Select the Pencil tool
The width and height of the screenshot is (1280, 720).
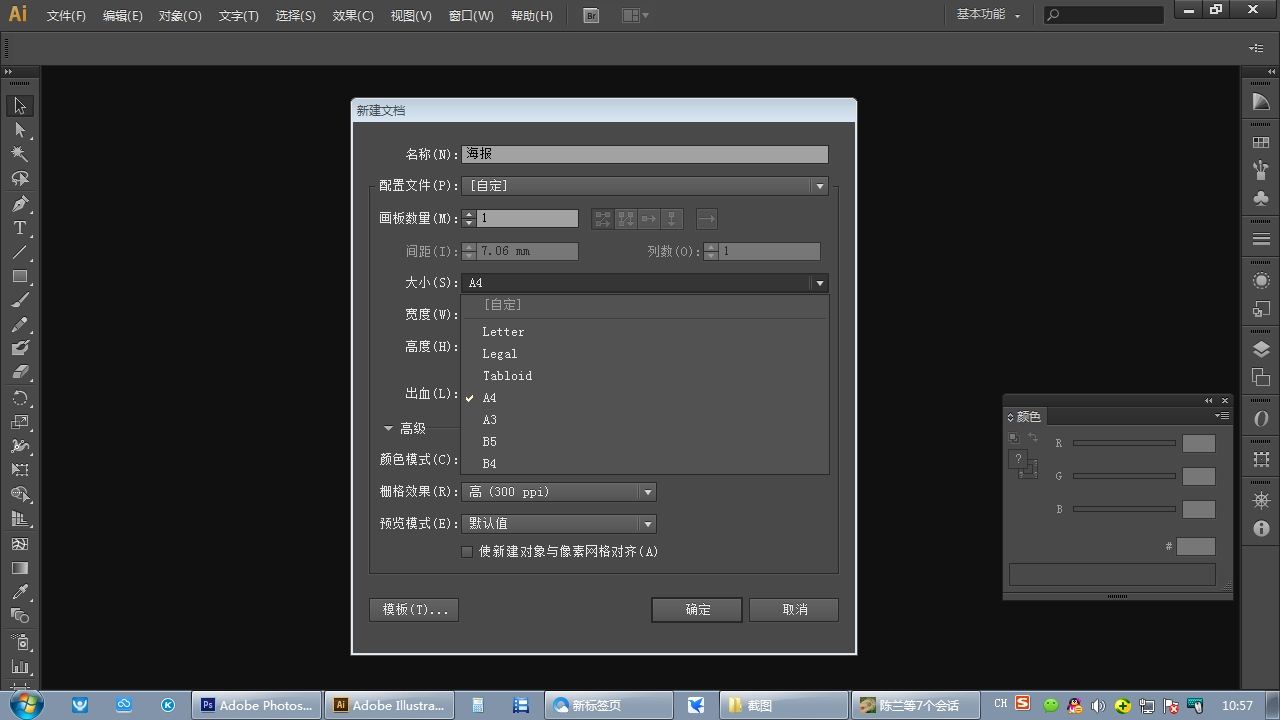(x=20, y=325)
